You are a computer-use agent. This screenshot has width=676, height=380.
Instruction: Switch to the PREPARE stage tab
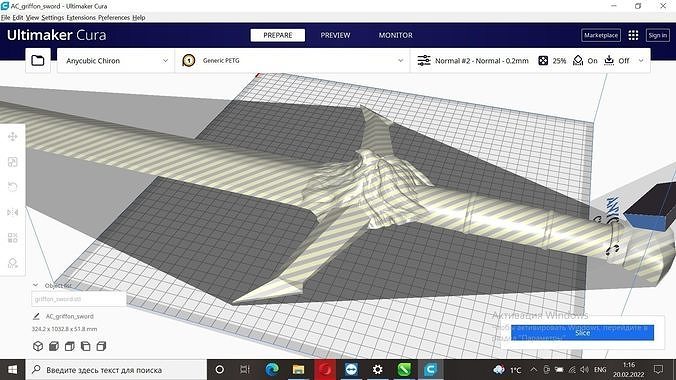tap(278, 35)
